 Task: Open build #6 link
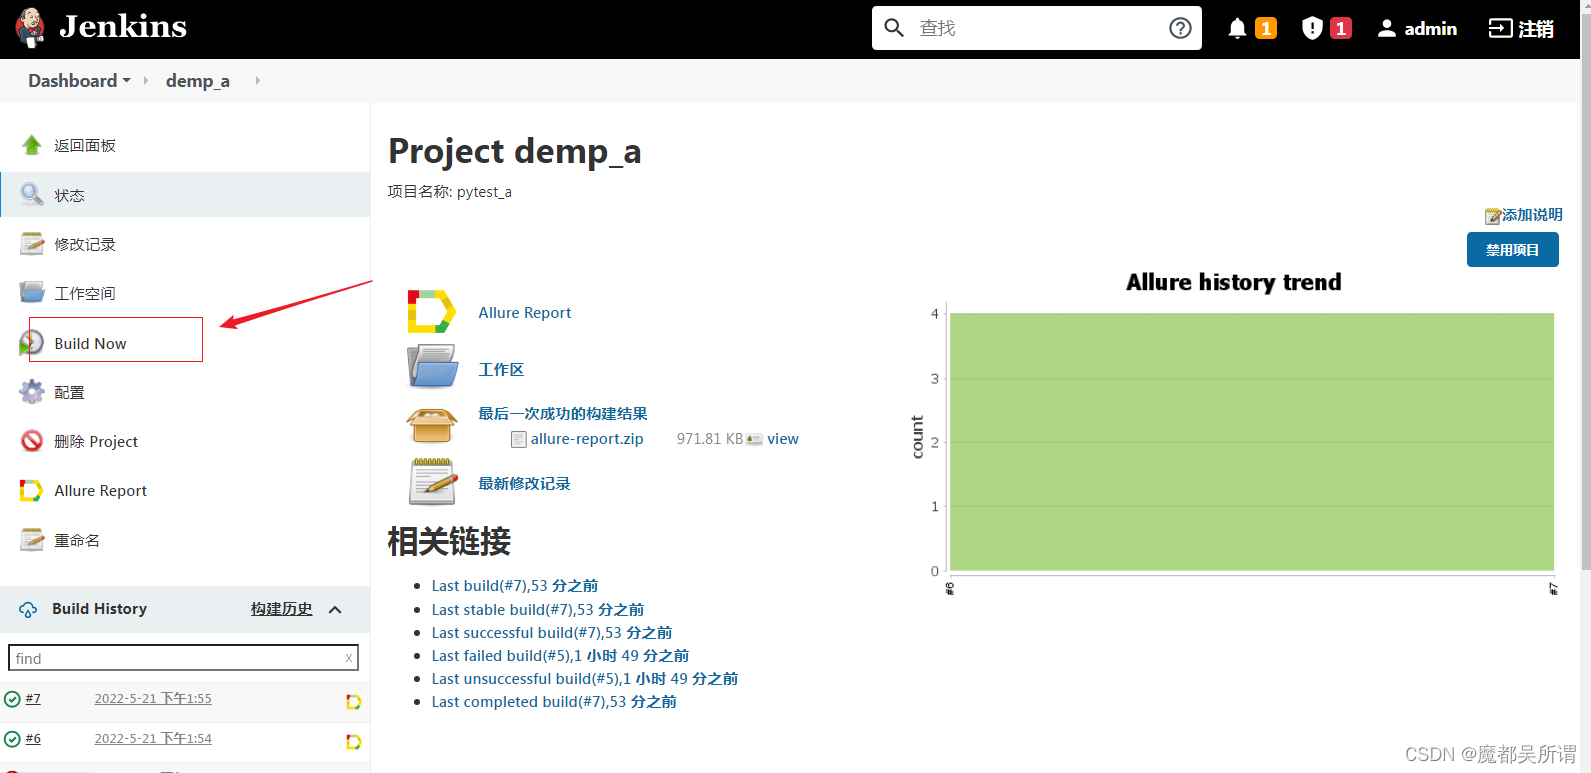[x=33, y=738]
